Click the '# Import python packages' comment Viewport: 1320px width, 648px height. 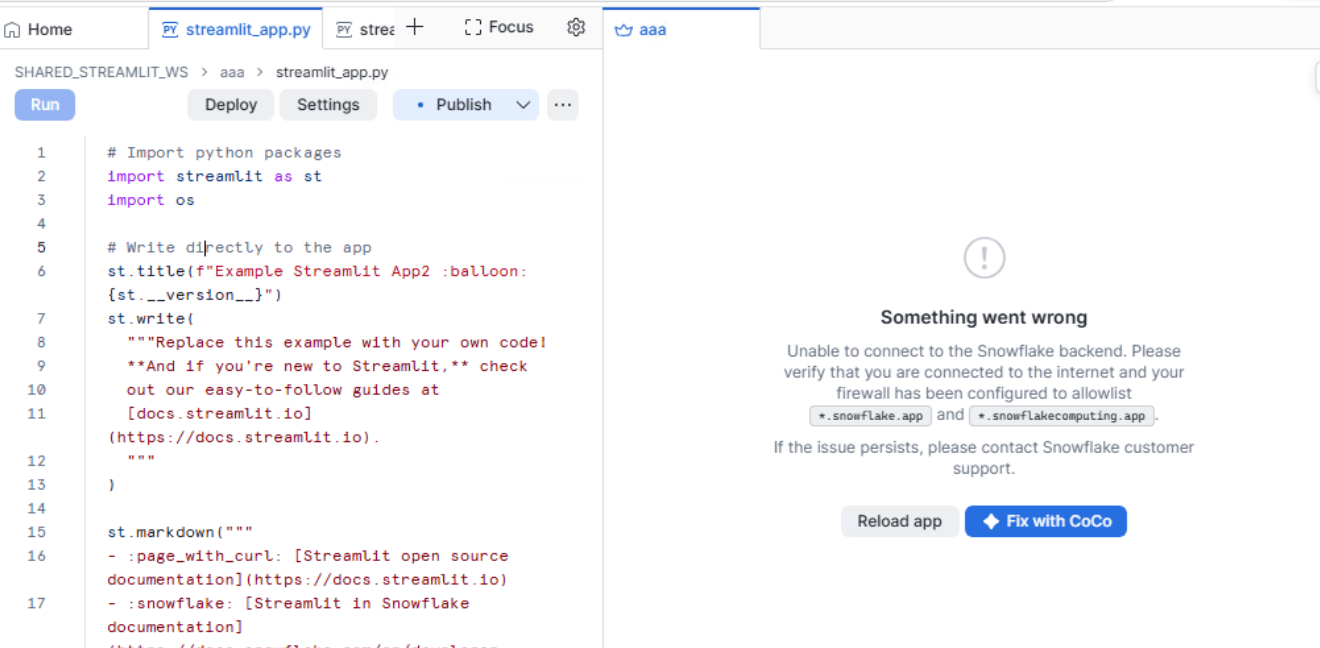click(225, 153)
